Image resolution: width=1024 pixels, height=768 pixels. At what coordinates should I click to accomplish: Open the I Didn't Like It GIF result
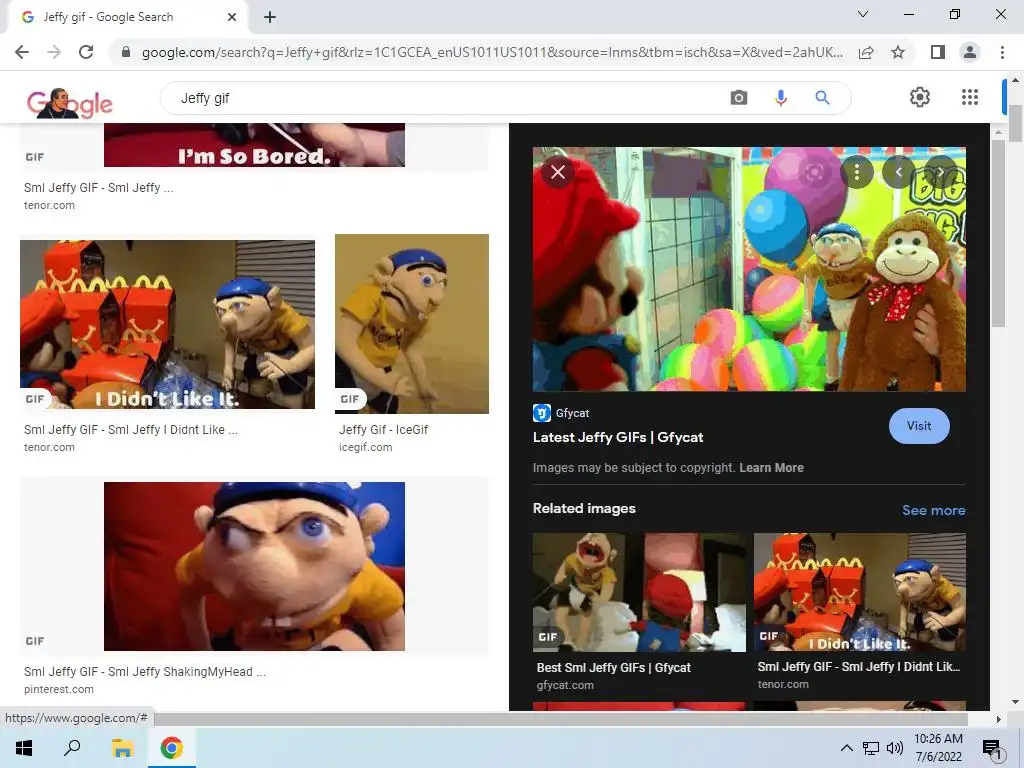pyautogui.click(x=167, y=325)
